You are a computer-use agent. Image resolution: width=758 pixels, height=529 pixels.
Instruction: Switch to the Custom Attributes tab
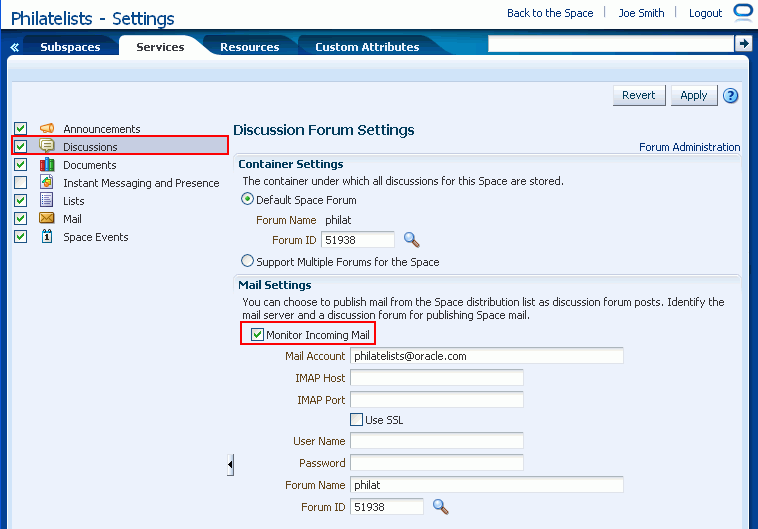tap(367, 47)
